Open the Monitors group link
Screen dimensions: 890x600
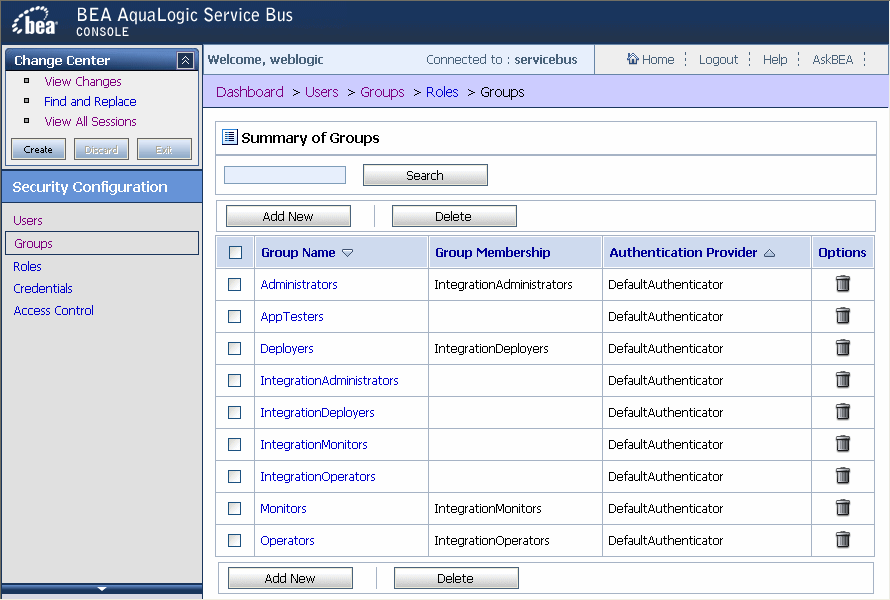coord(283,509)
